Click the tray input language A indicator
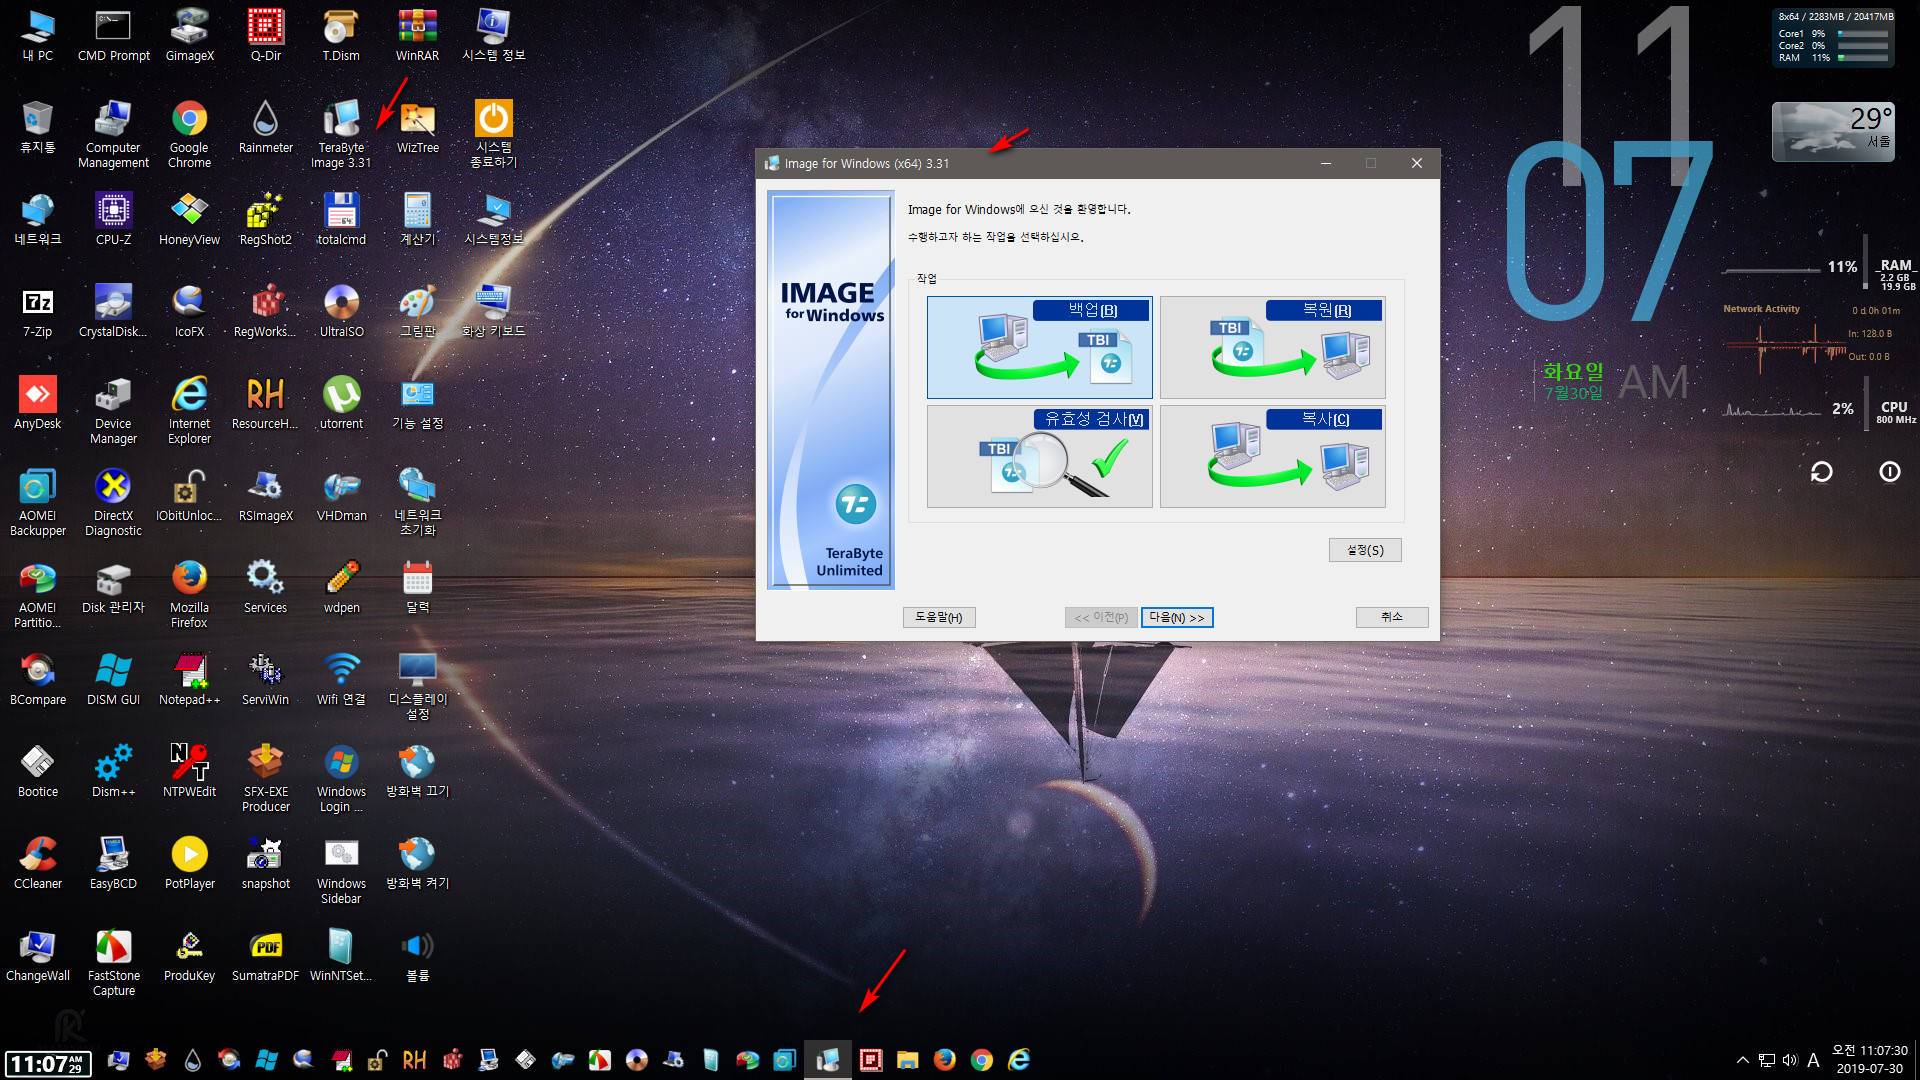The image size is (1920, 1080). (x=1813, y=1060)
